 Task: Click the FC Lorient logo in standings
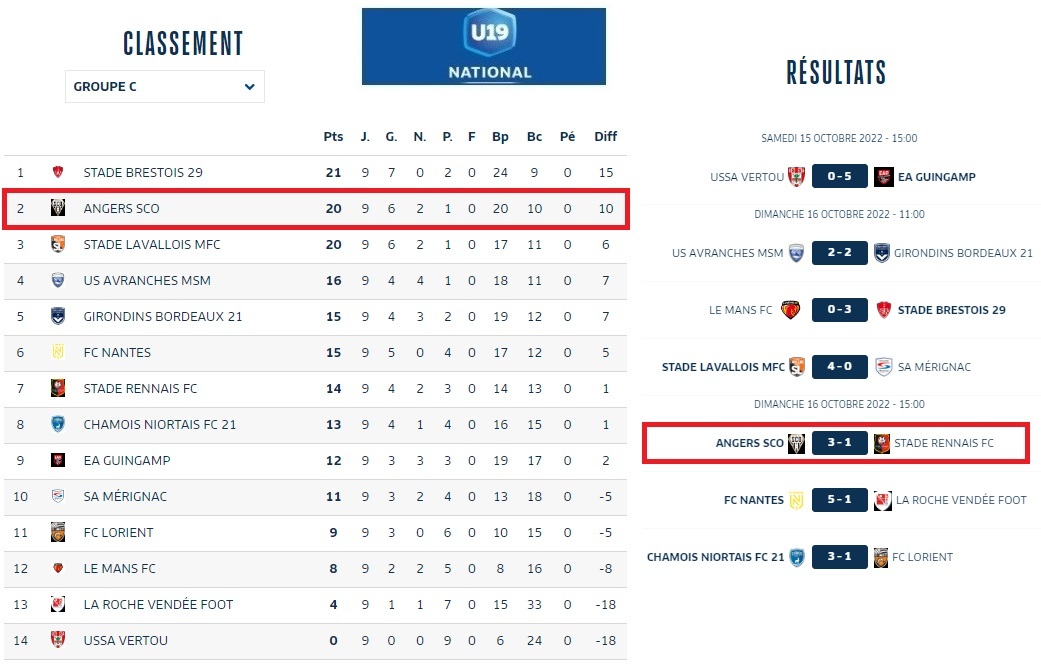(x=58, y=532)
